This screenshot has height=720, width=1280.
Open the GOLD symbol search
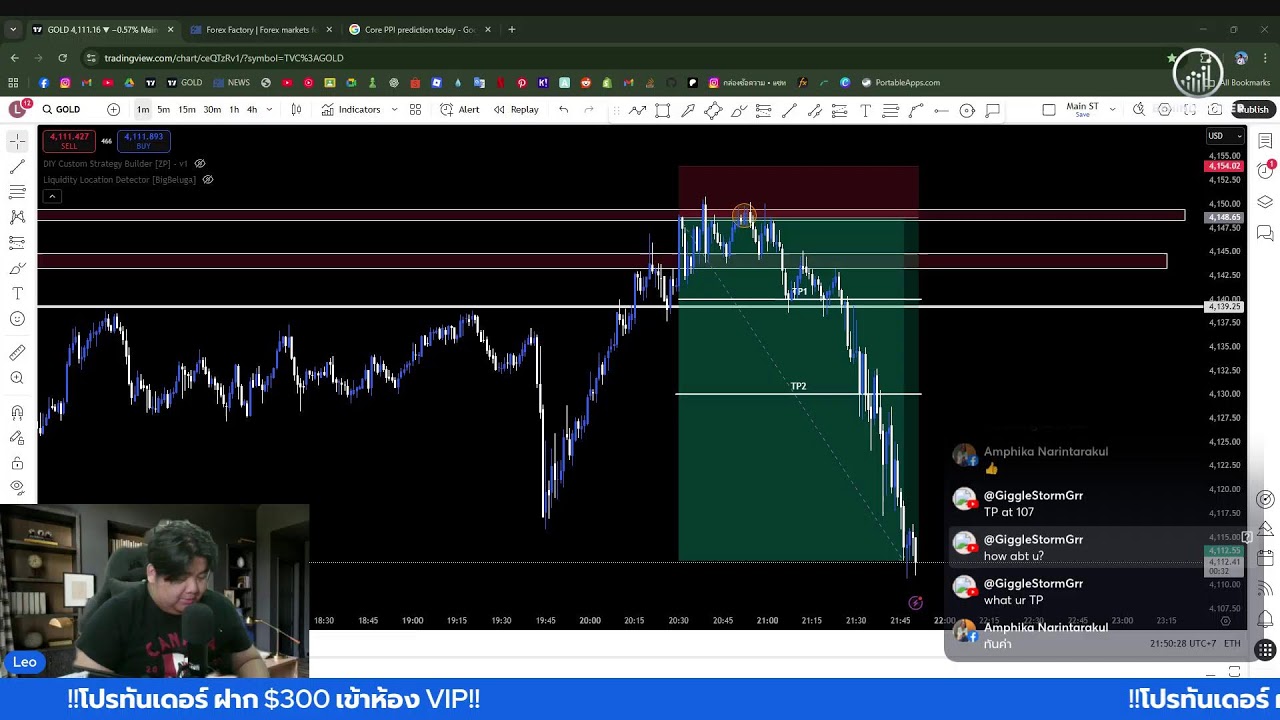click(x=61, y=109)
